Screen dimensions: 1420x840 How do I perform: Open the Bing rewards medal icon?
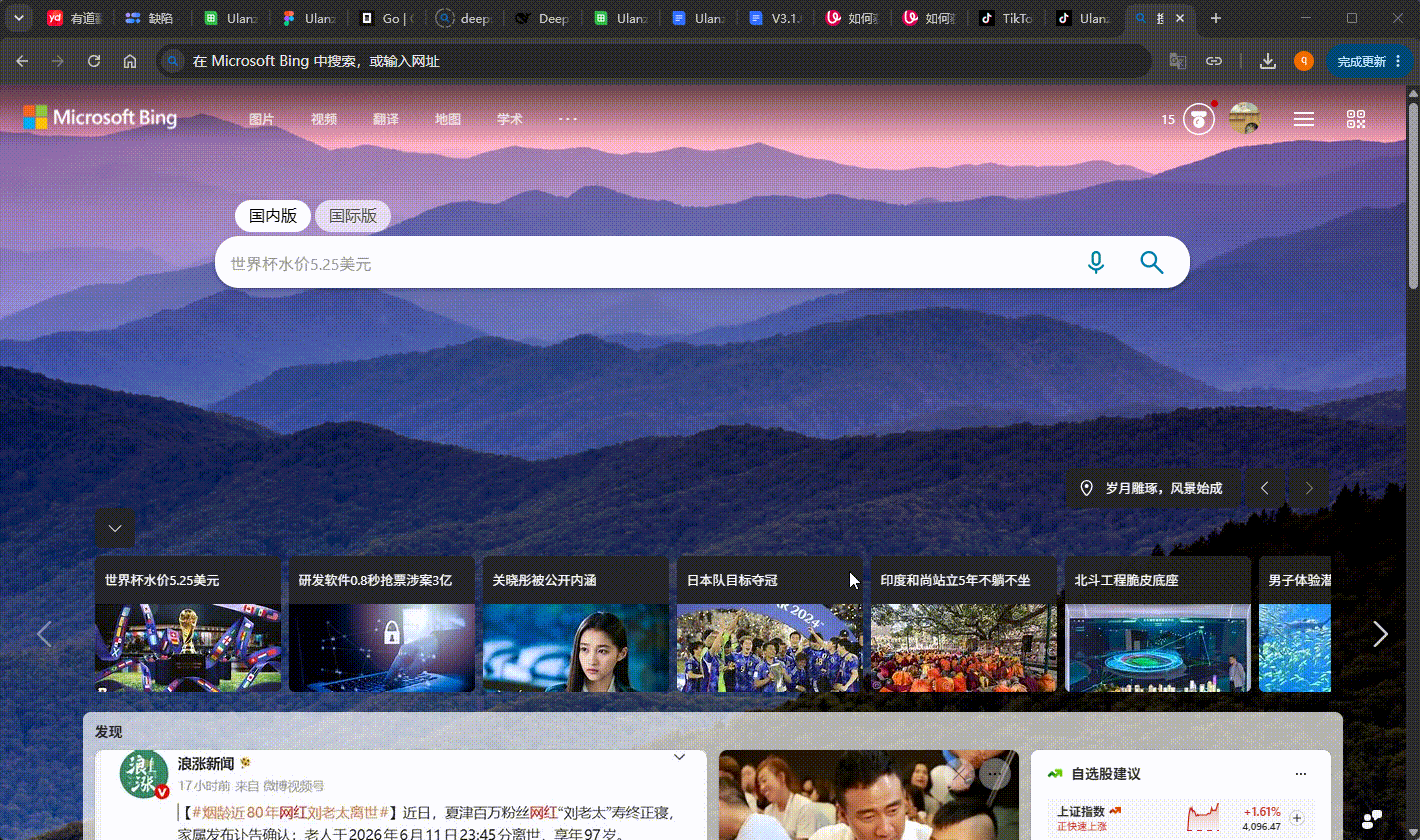point(1199,119)
